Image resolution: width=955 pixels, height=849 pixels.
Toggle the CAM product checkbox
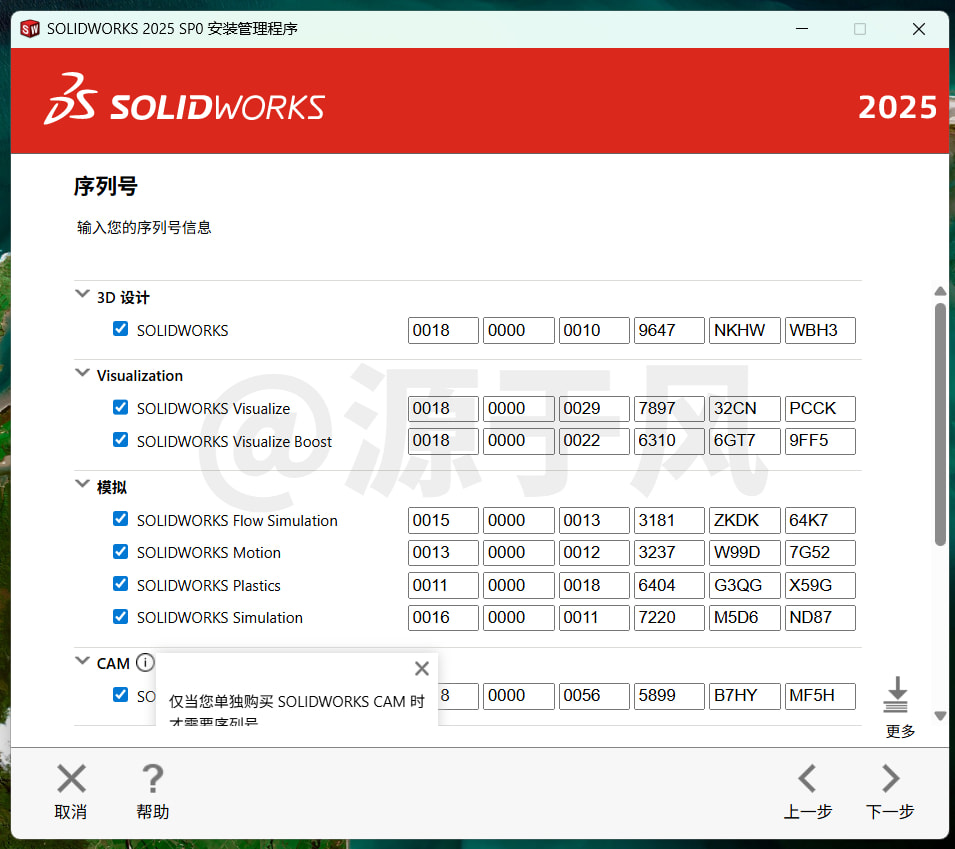tap(121, 695)
